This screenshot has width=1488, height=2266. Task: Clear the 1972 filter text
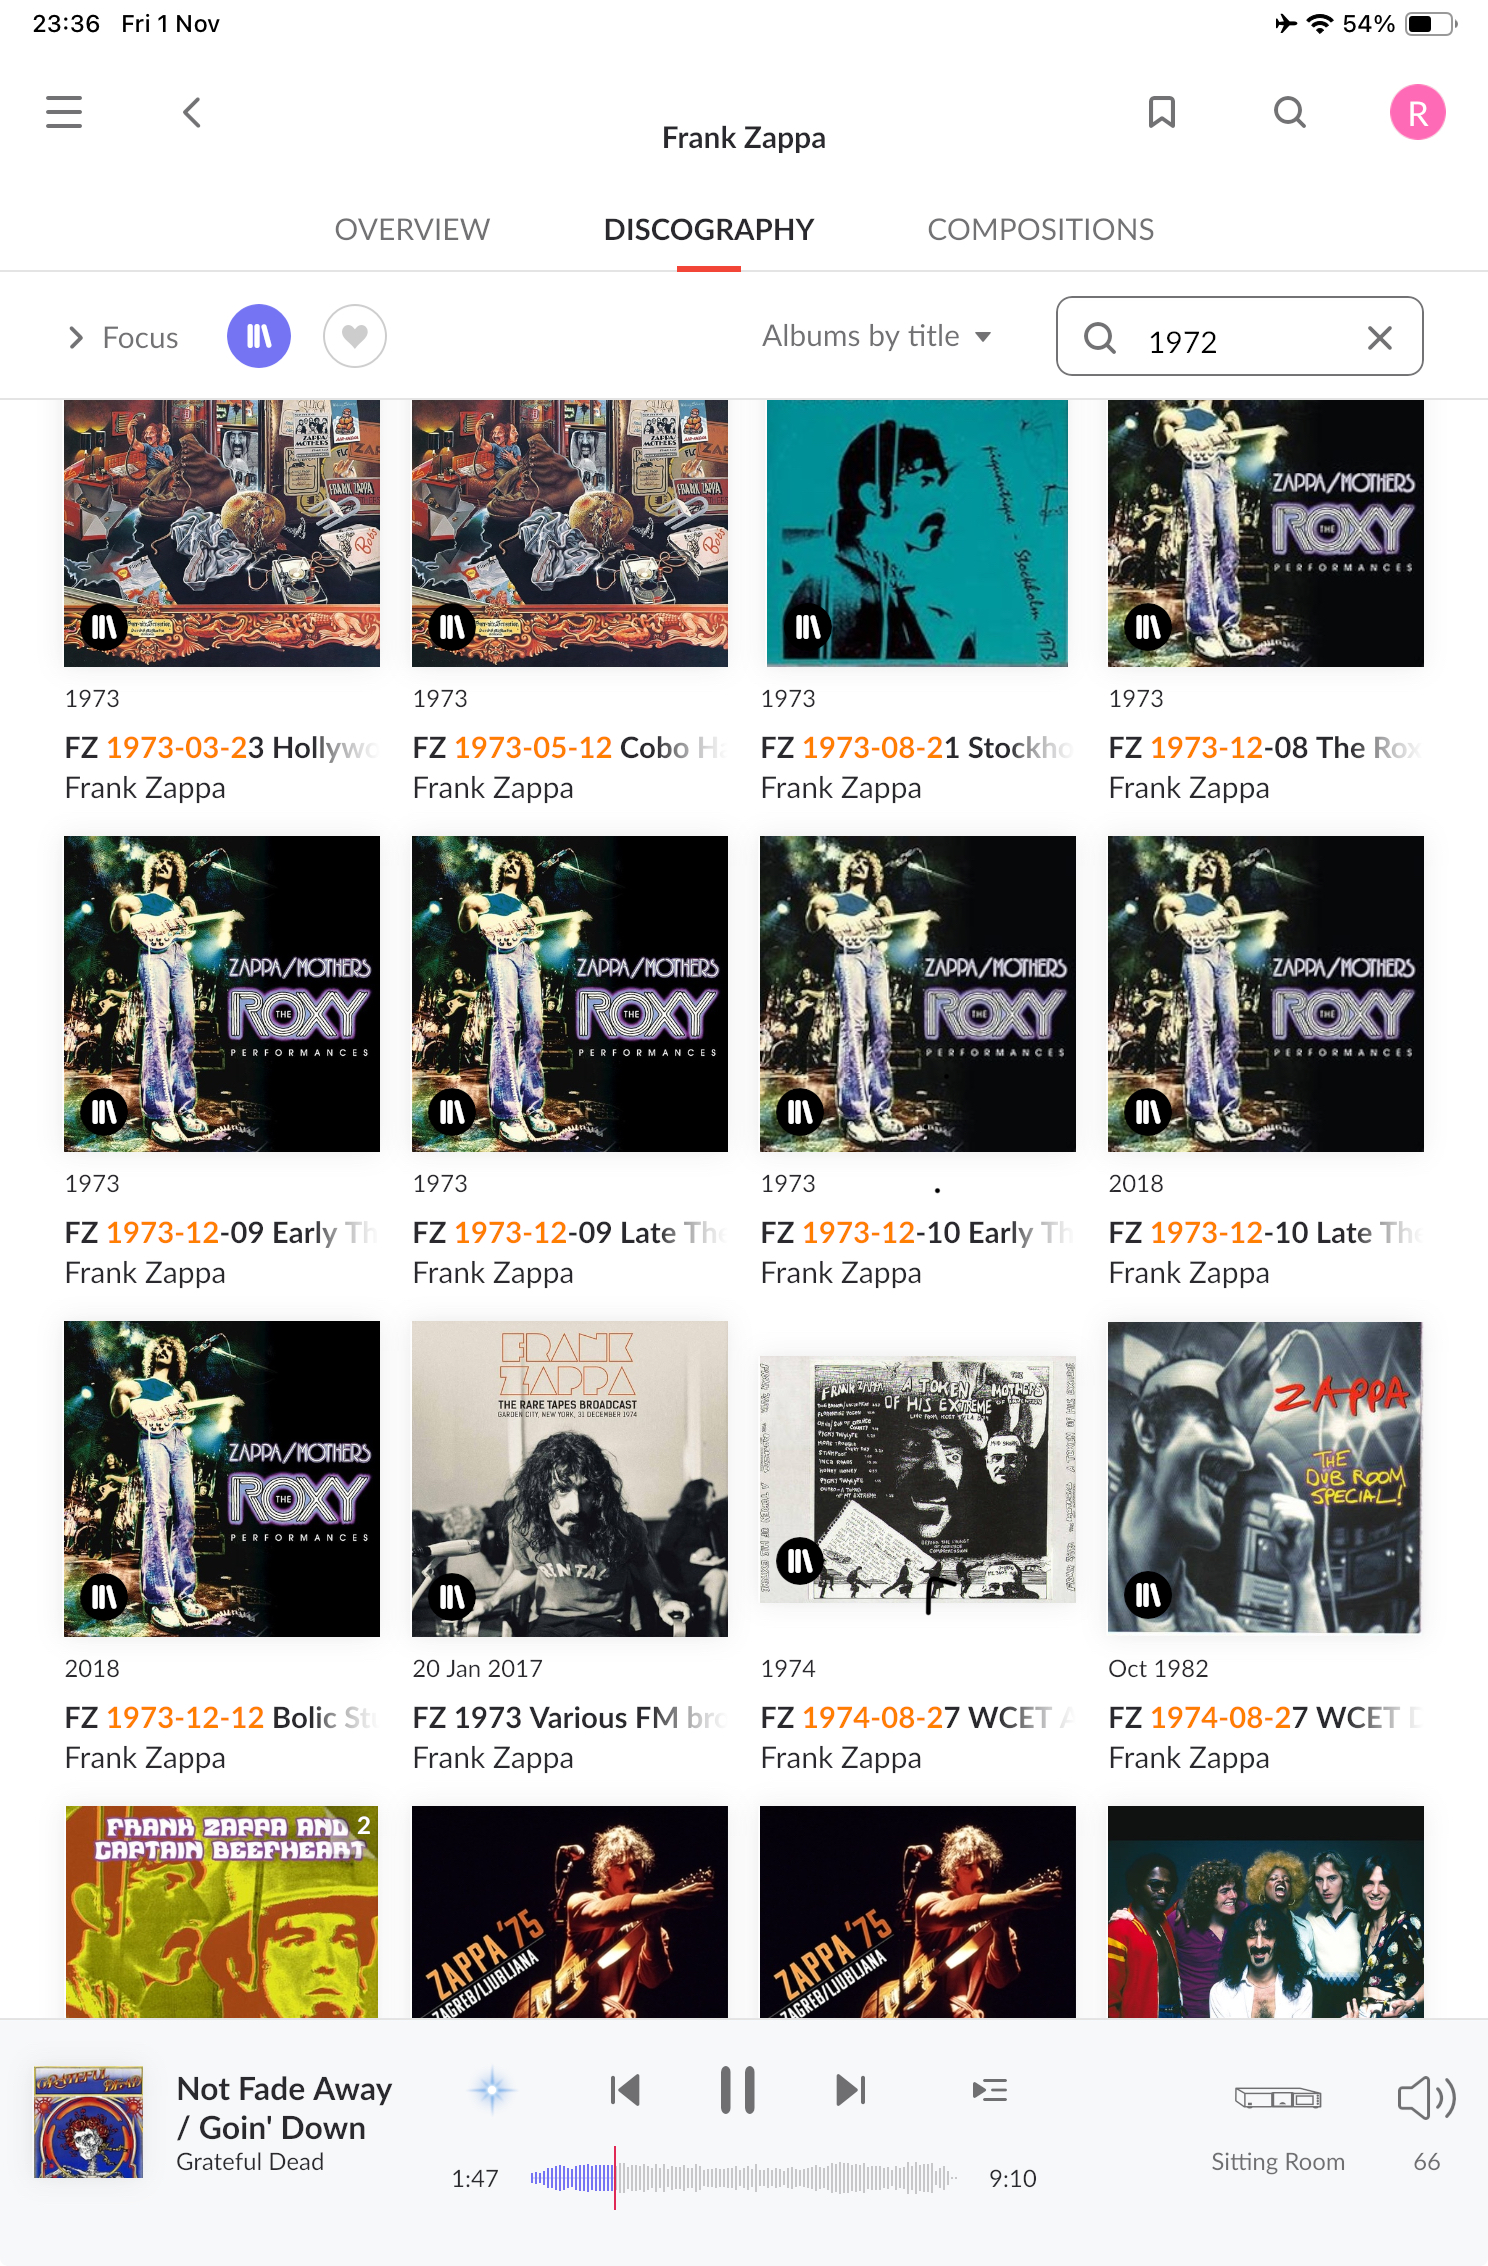(x=1380, y=338)
